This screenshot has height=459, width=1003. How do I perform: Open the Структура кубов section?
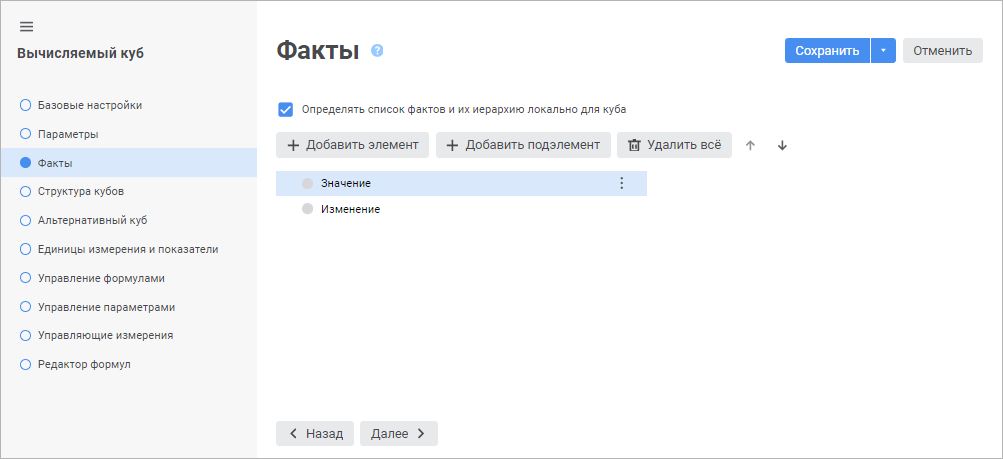[80, 191]
